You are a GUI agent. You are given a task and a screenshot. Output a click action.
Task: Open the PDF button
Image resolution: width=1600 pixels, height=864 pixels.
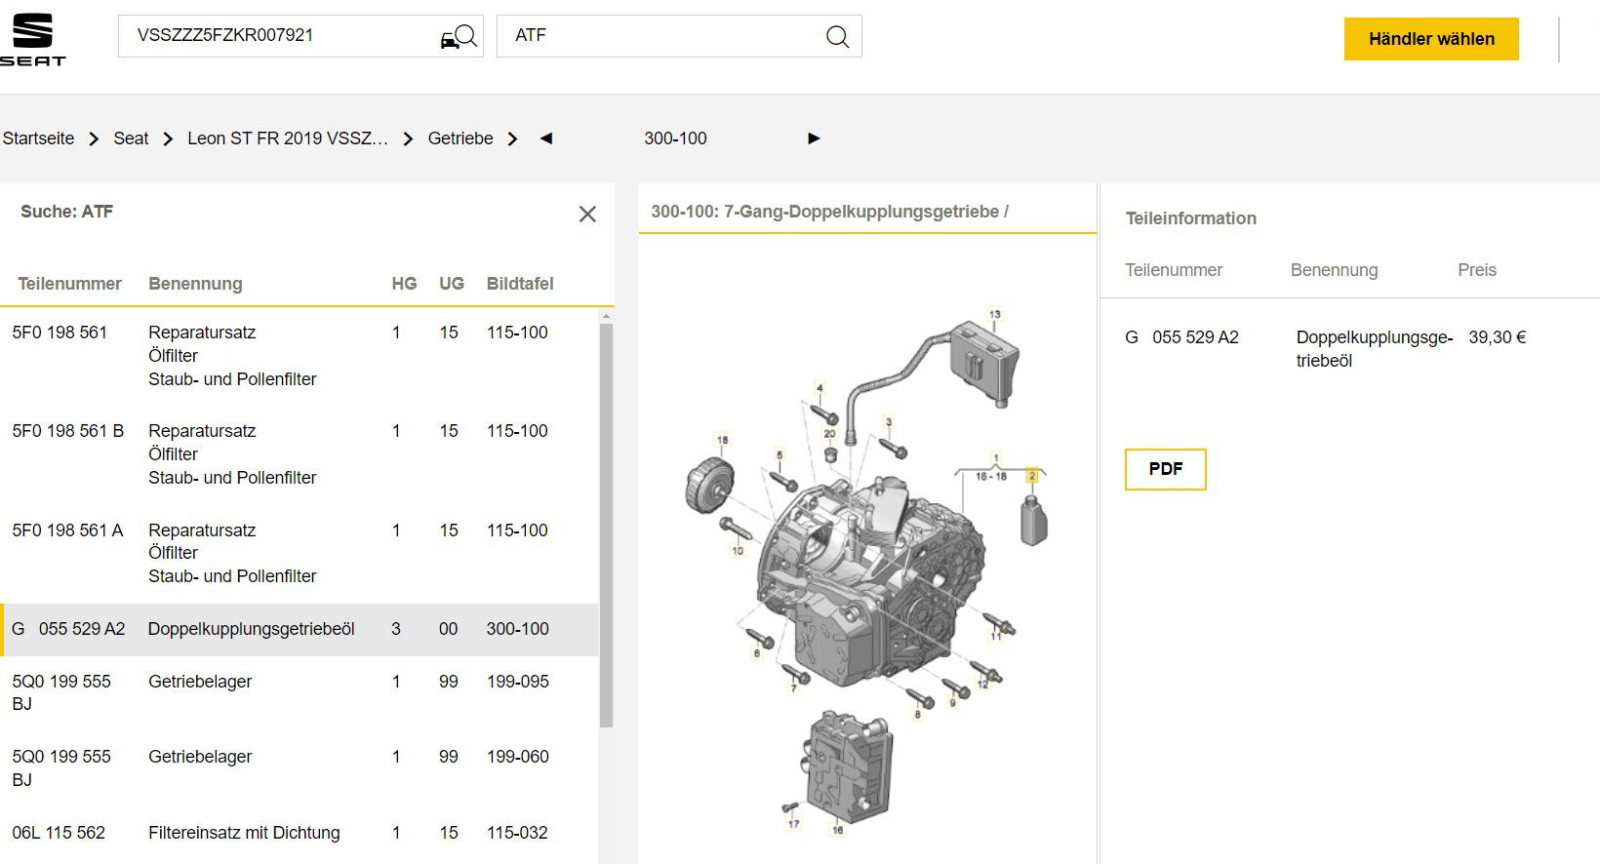[1165, 469]
